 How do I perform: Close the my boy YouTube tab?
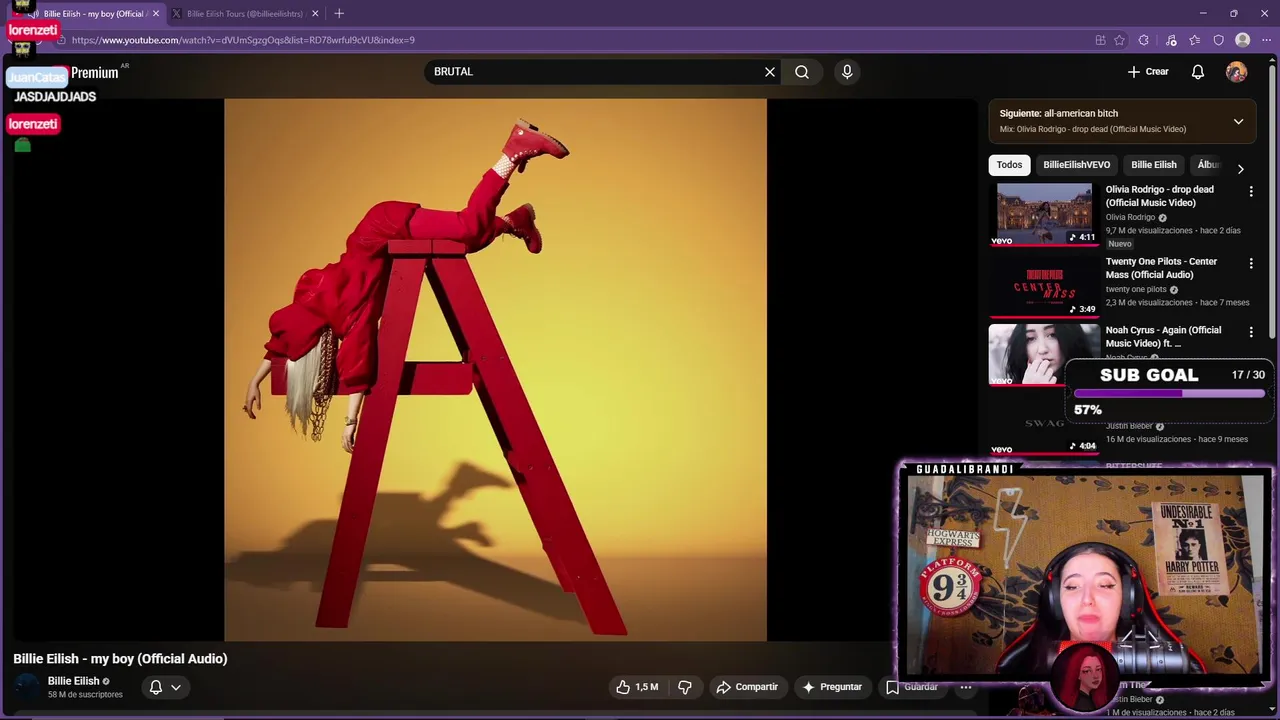click(155, 14)
